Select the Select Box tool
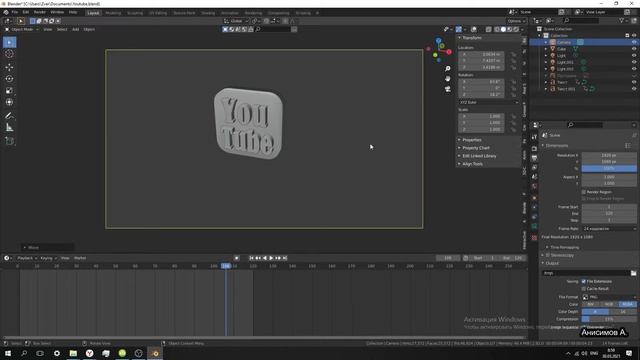Image resolution: width=640 pixels, height=360 pixels. pos(9,42)
